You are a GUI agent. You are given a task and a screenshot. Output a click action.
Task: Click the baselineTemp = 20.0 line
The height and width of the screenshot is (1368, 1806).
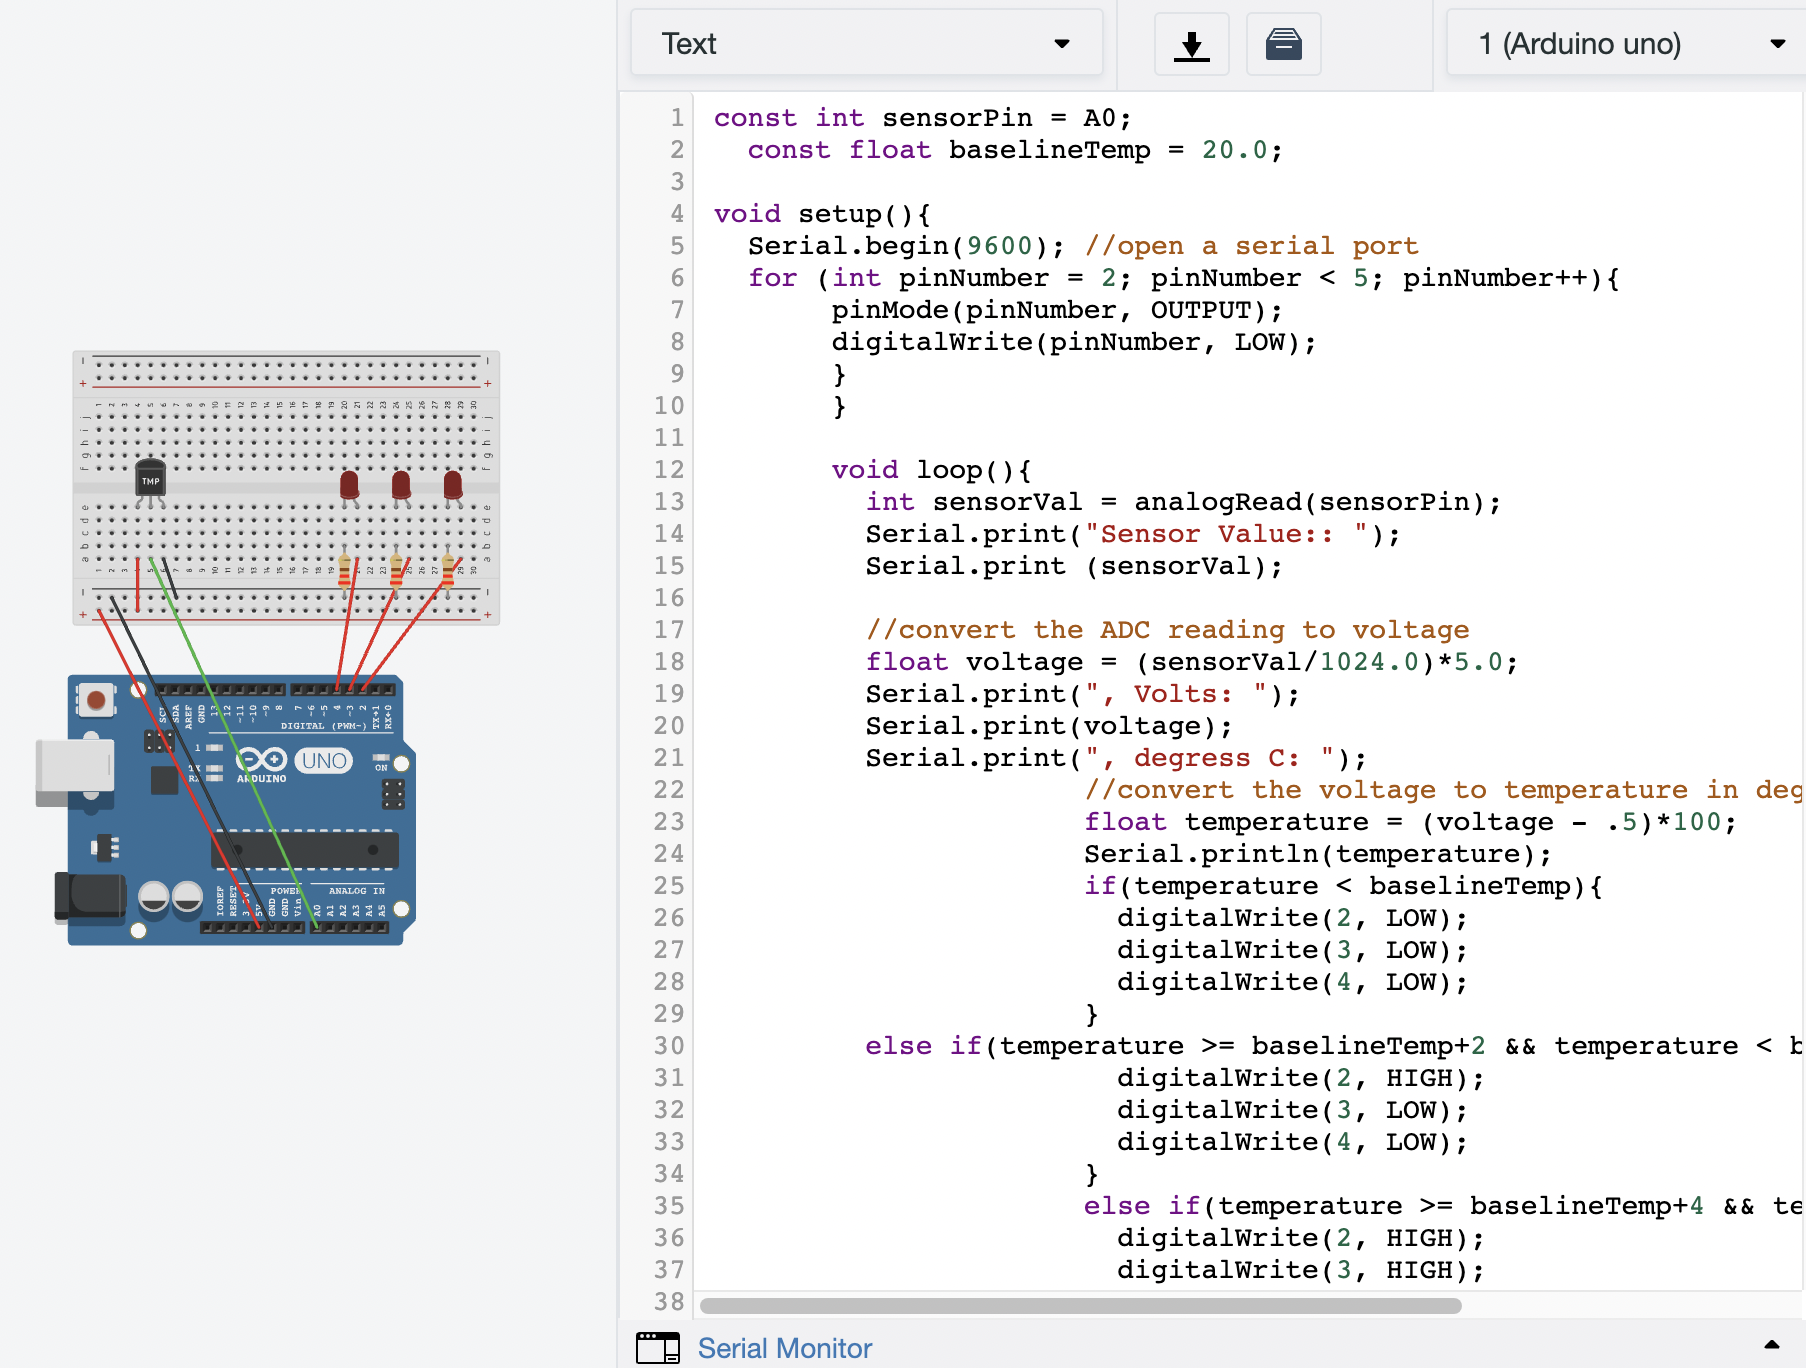click(1014, 150)
